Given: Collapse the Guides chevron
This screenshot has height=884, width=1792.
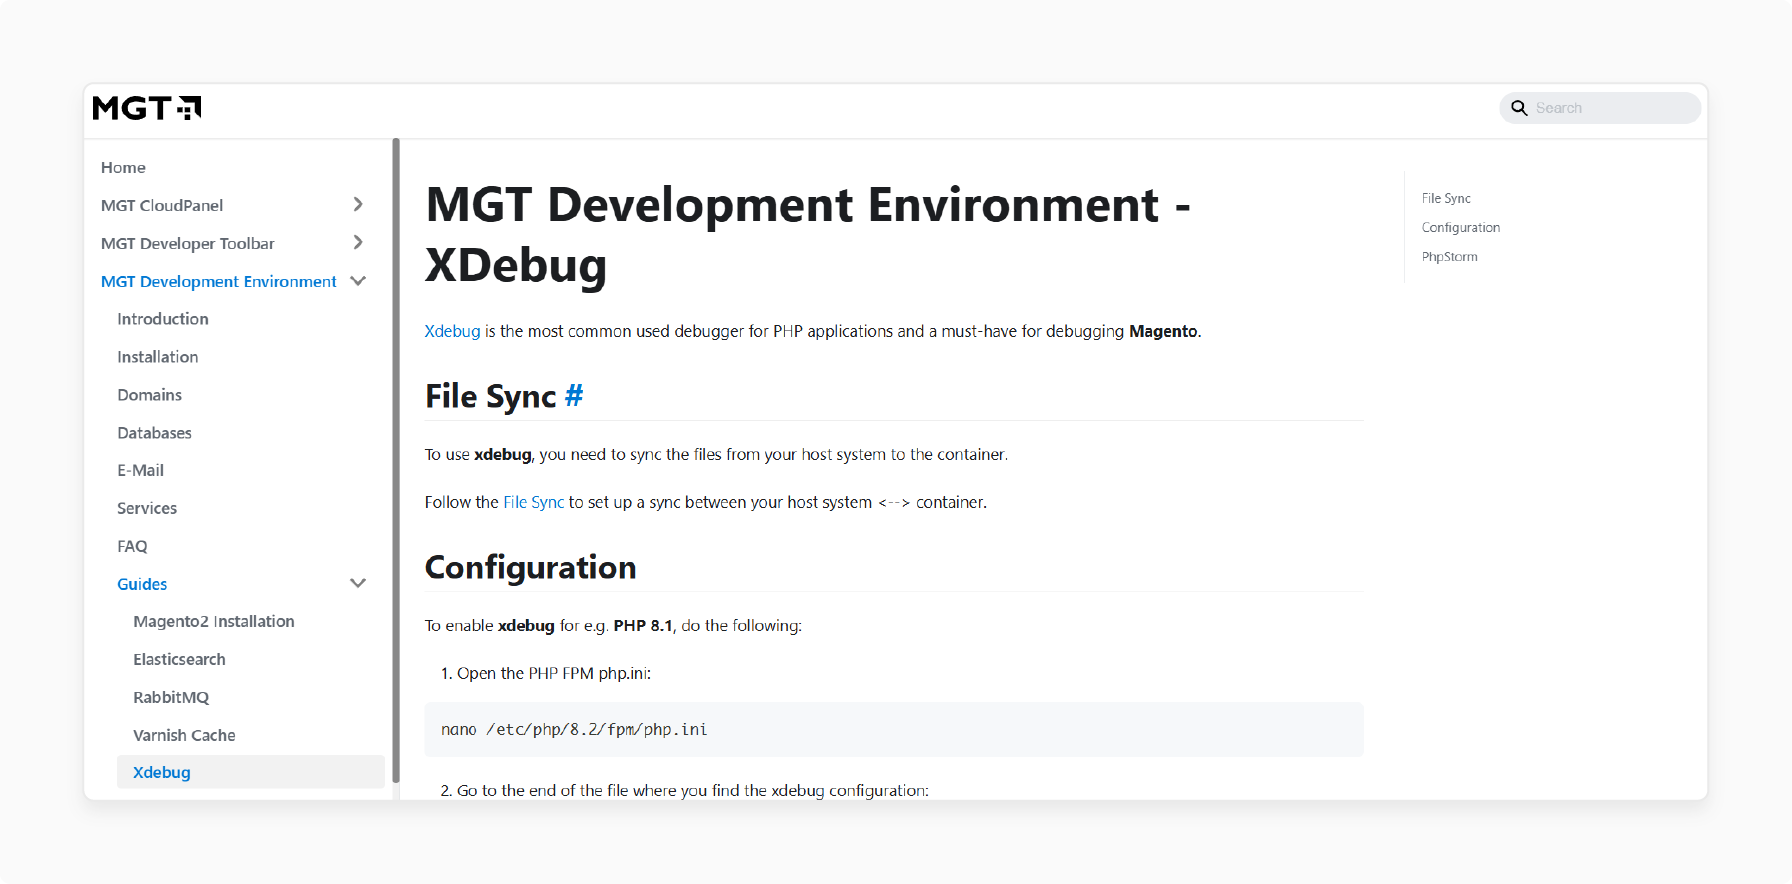Looking at the screenshot, I should coord(358,583).
